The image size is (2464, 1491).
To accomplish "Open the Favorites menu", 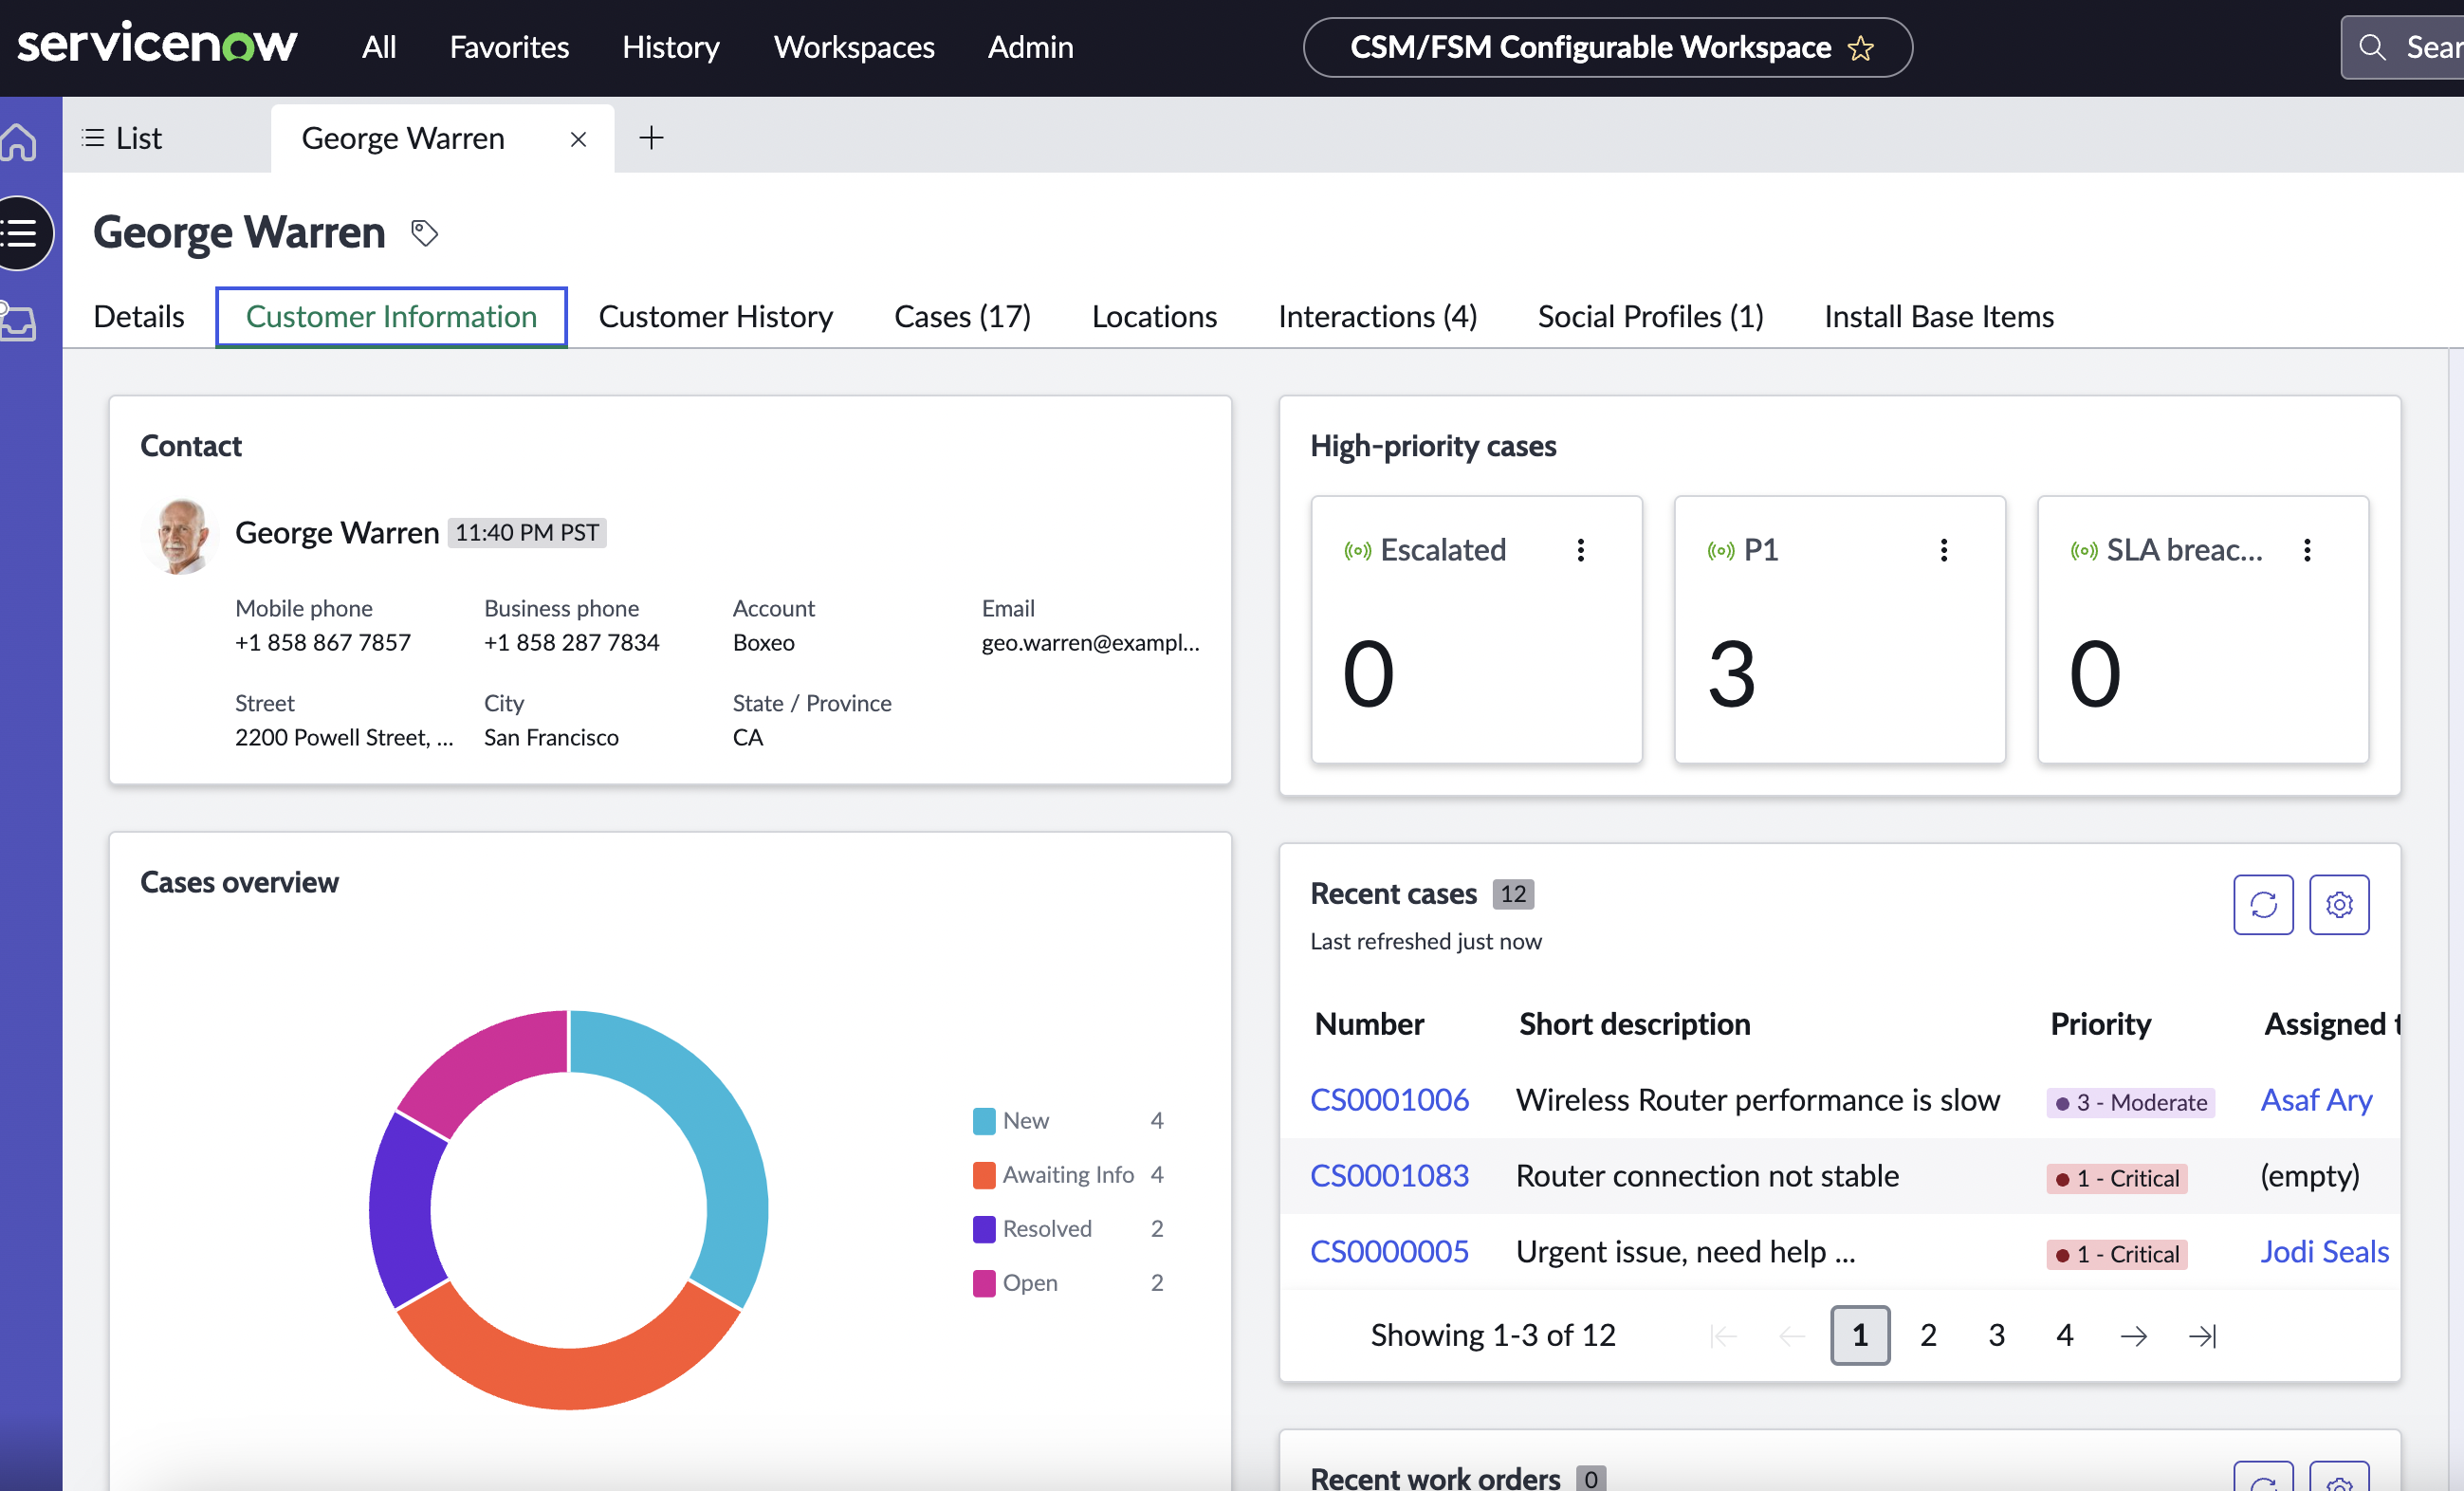I will pos(509,47).
